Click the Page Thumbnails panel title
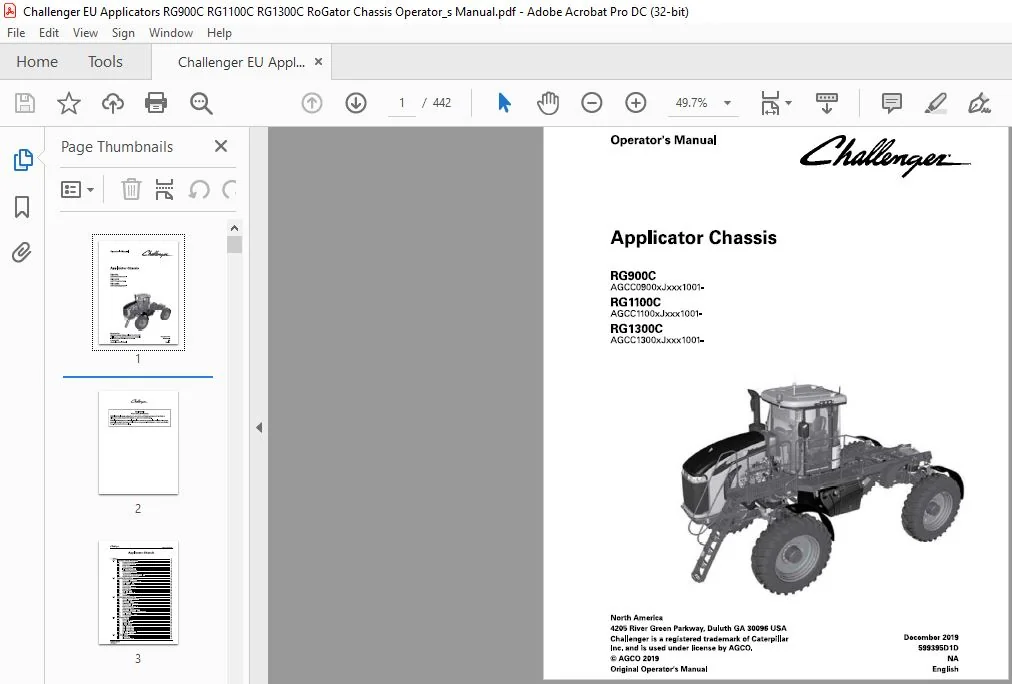 [x=117, y=147]
